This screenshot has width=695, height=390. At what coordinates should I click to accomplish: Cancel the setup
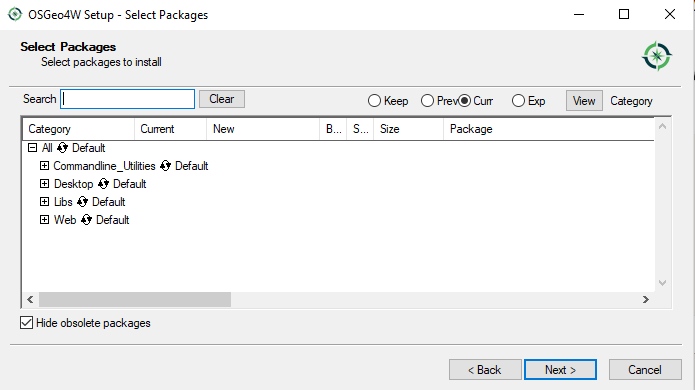pyautogui.click(x=645, y=370)
